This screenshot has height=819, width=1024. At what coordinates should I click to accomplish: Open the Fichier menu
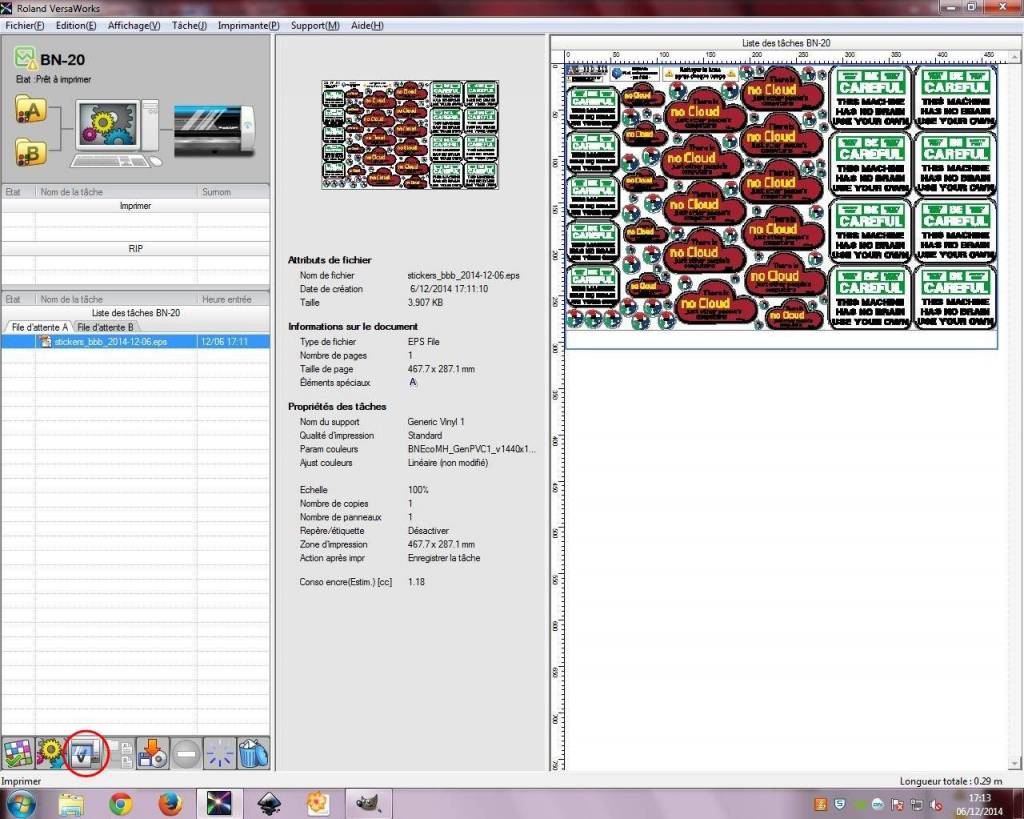click(x=24, y=25)
